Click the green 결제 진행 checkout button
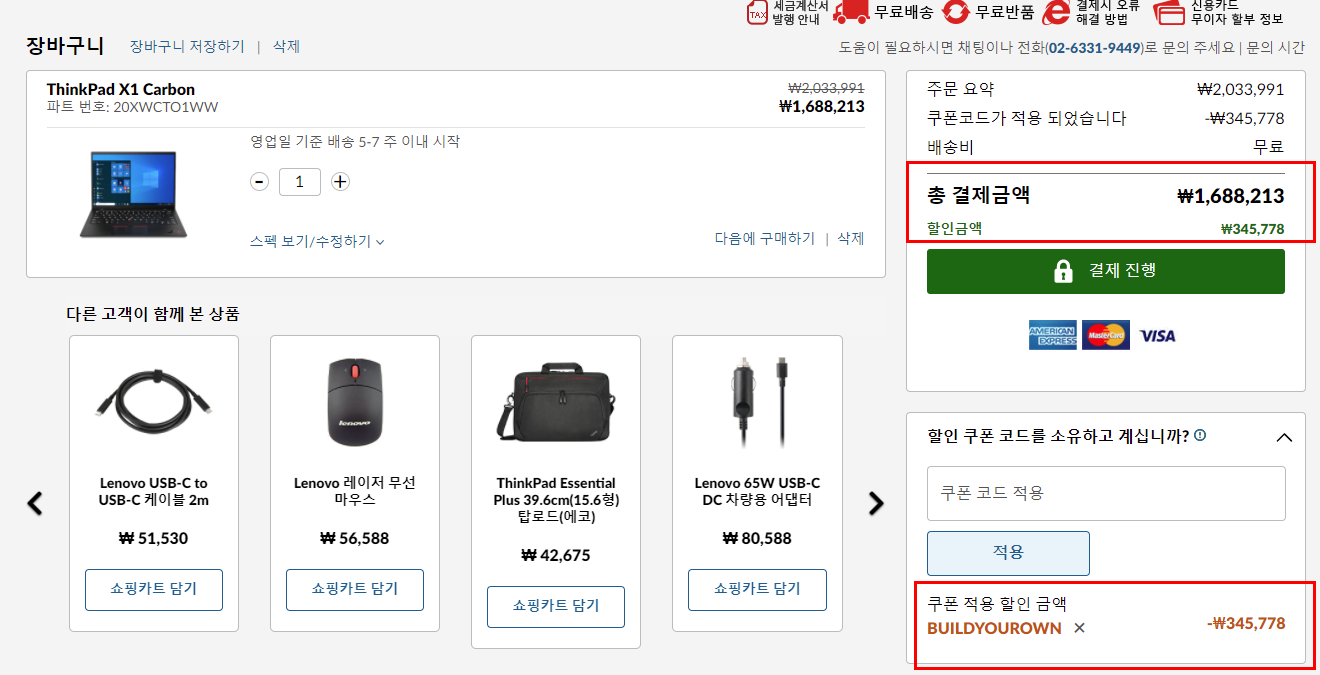Image resolution: width=1320 pixels, height=675 pixels. click(1106, 271)
